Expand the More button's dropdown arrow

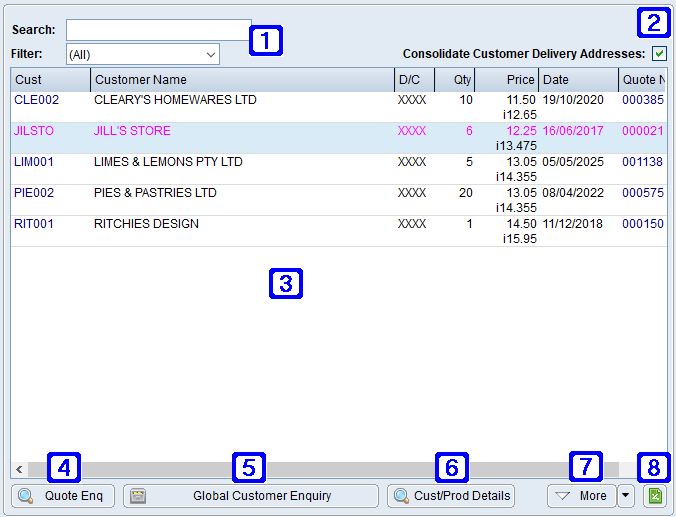pos(626,496)
